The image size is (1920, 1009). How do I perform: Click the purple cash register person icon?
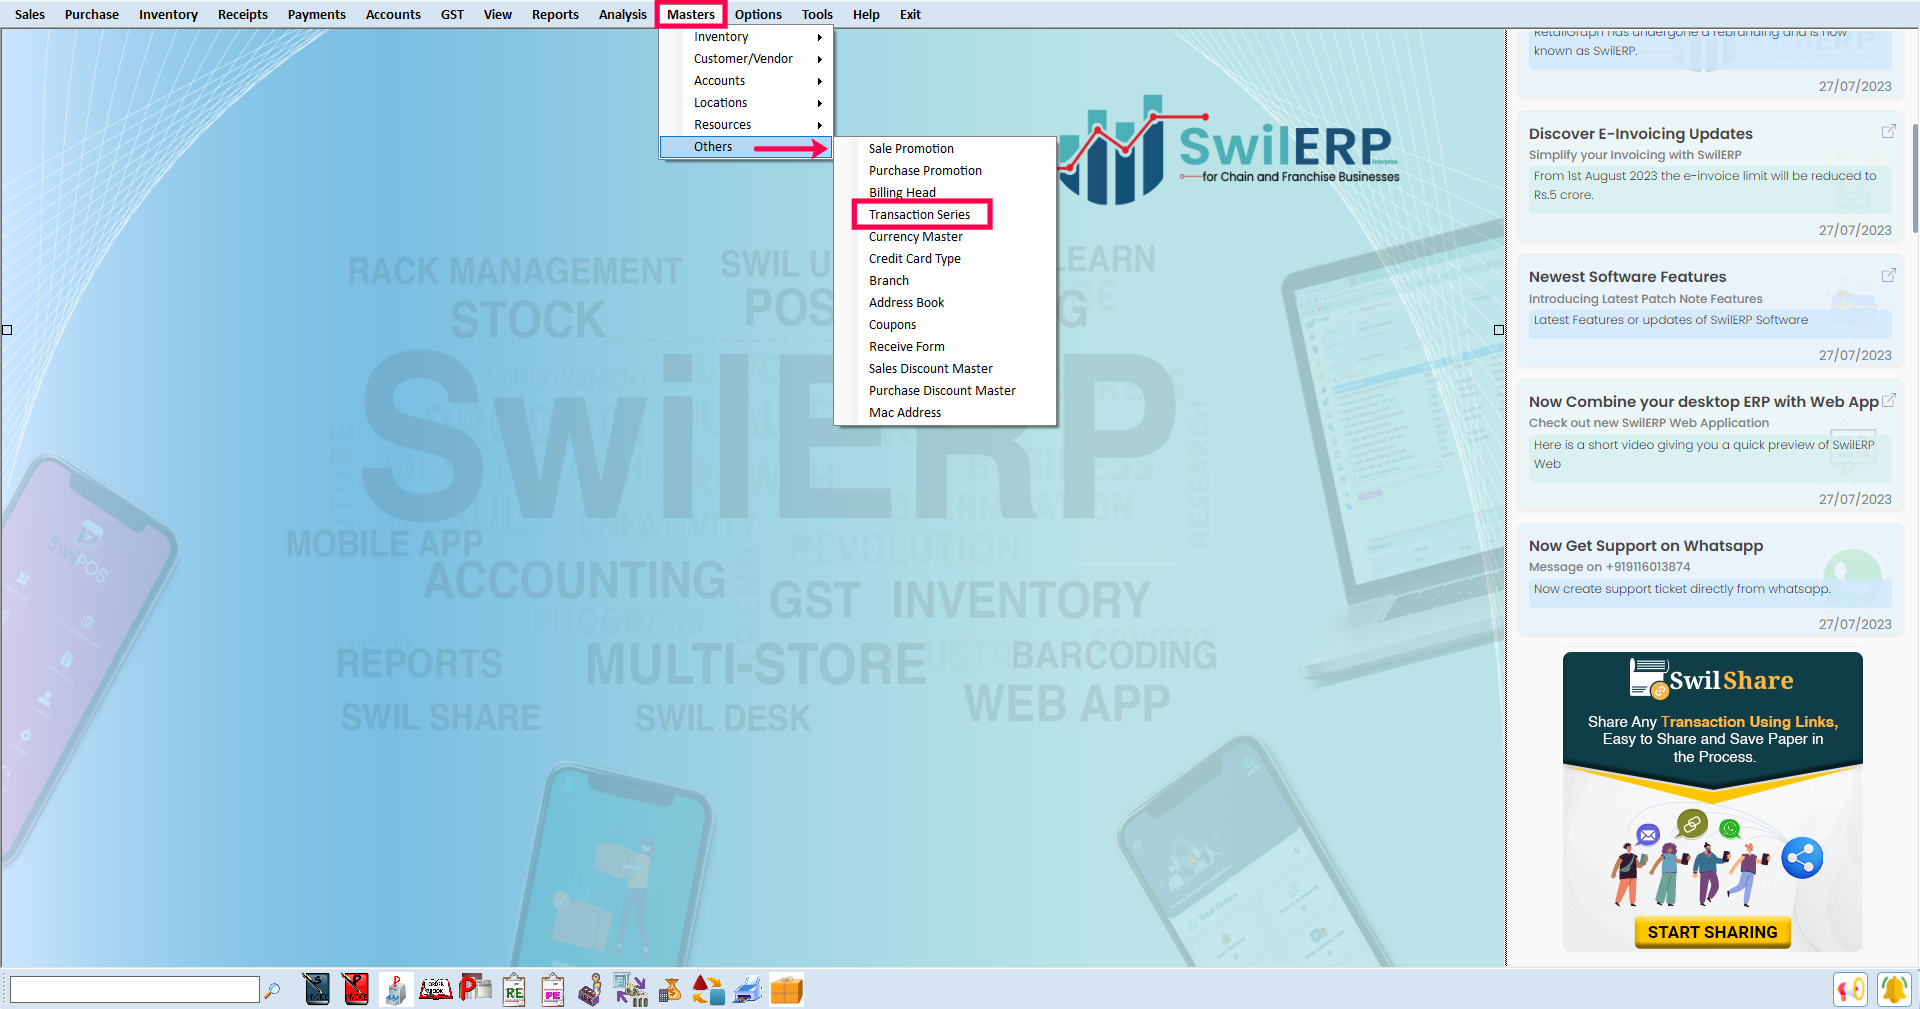click(591, 989)
